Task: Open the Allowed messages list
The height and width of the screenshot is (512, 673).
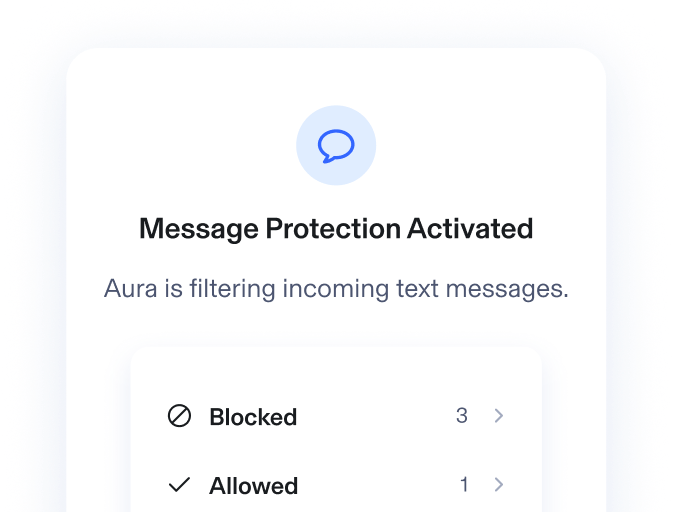Action: coord(336,485)
